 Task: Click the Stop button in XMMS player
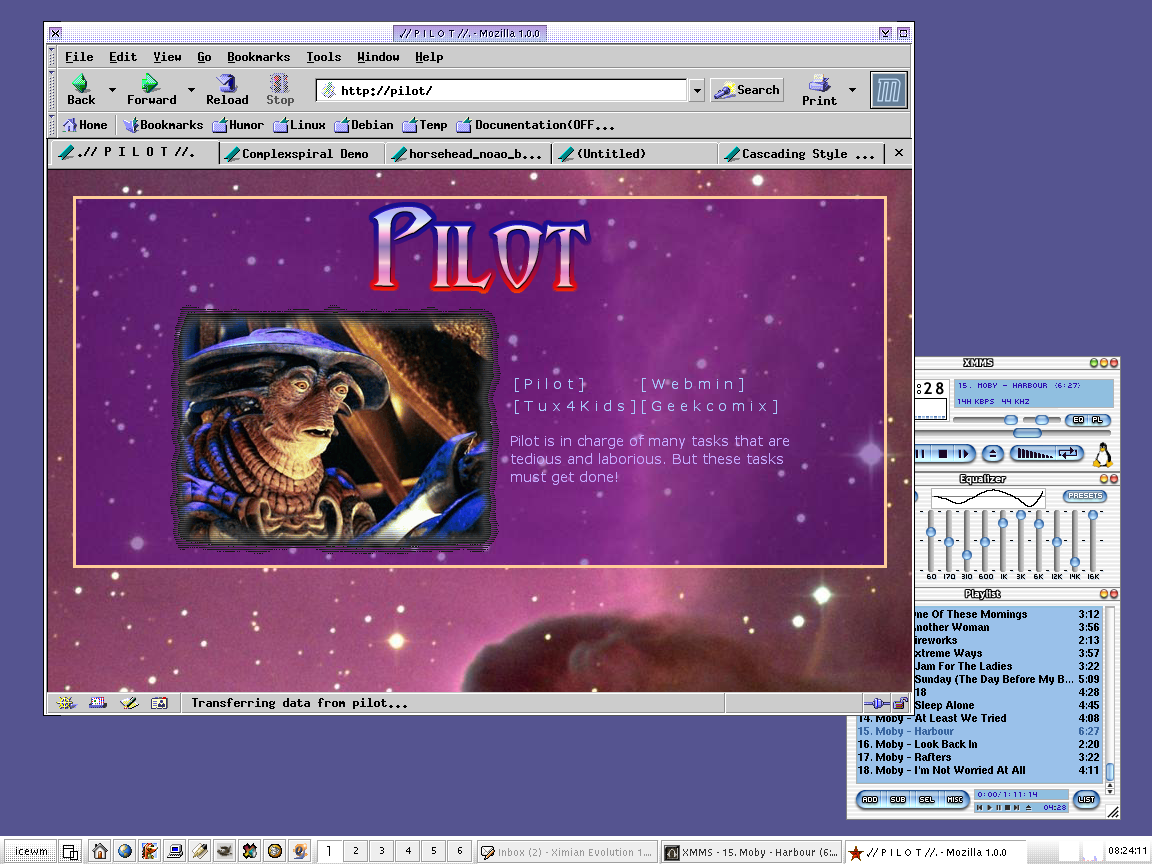point(943,454)
